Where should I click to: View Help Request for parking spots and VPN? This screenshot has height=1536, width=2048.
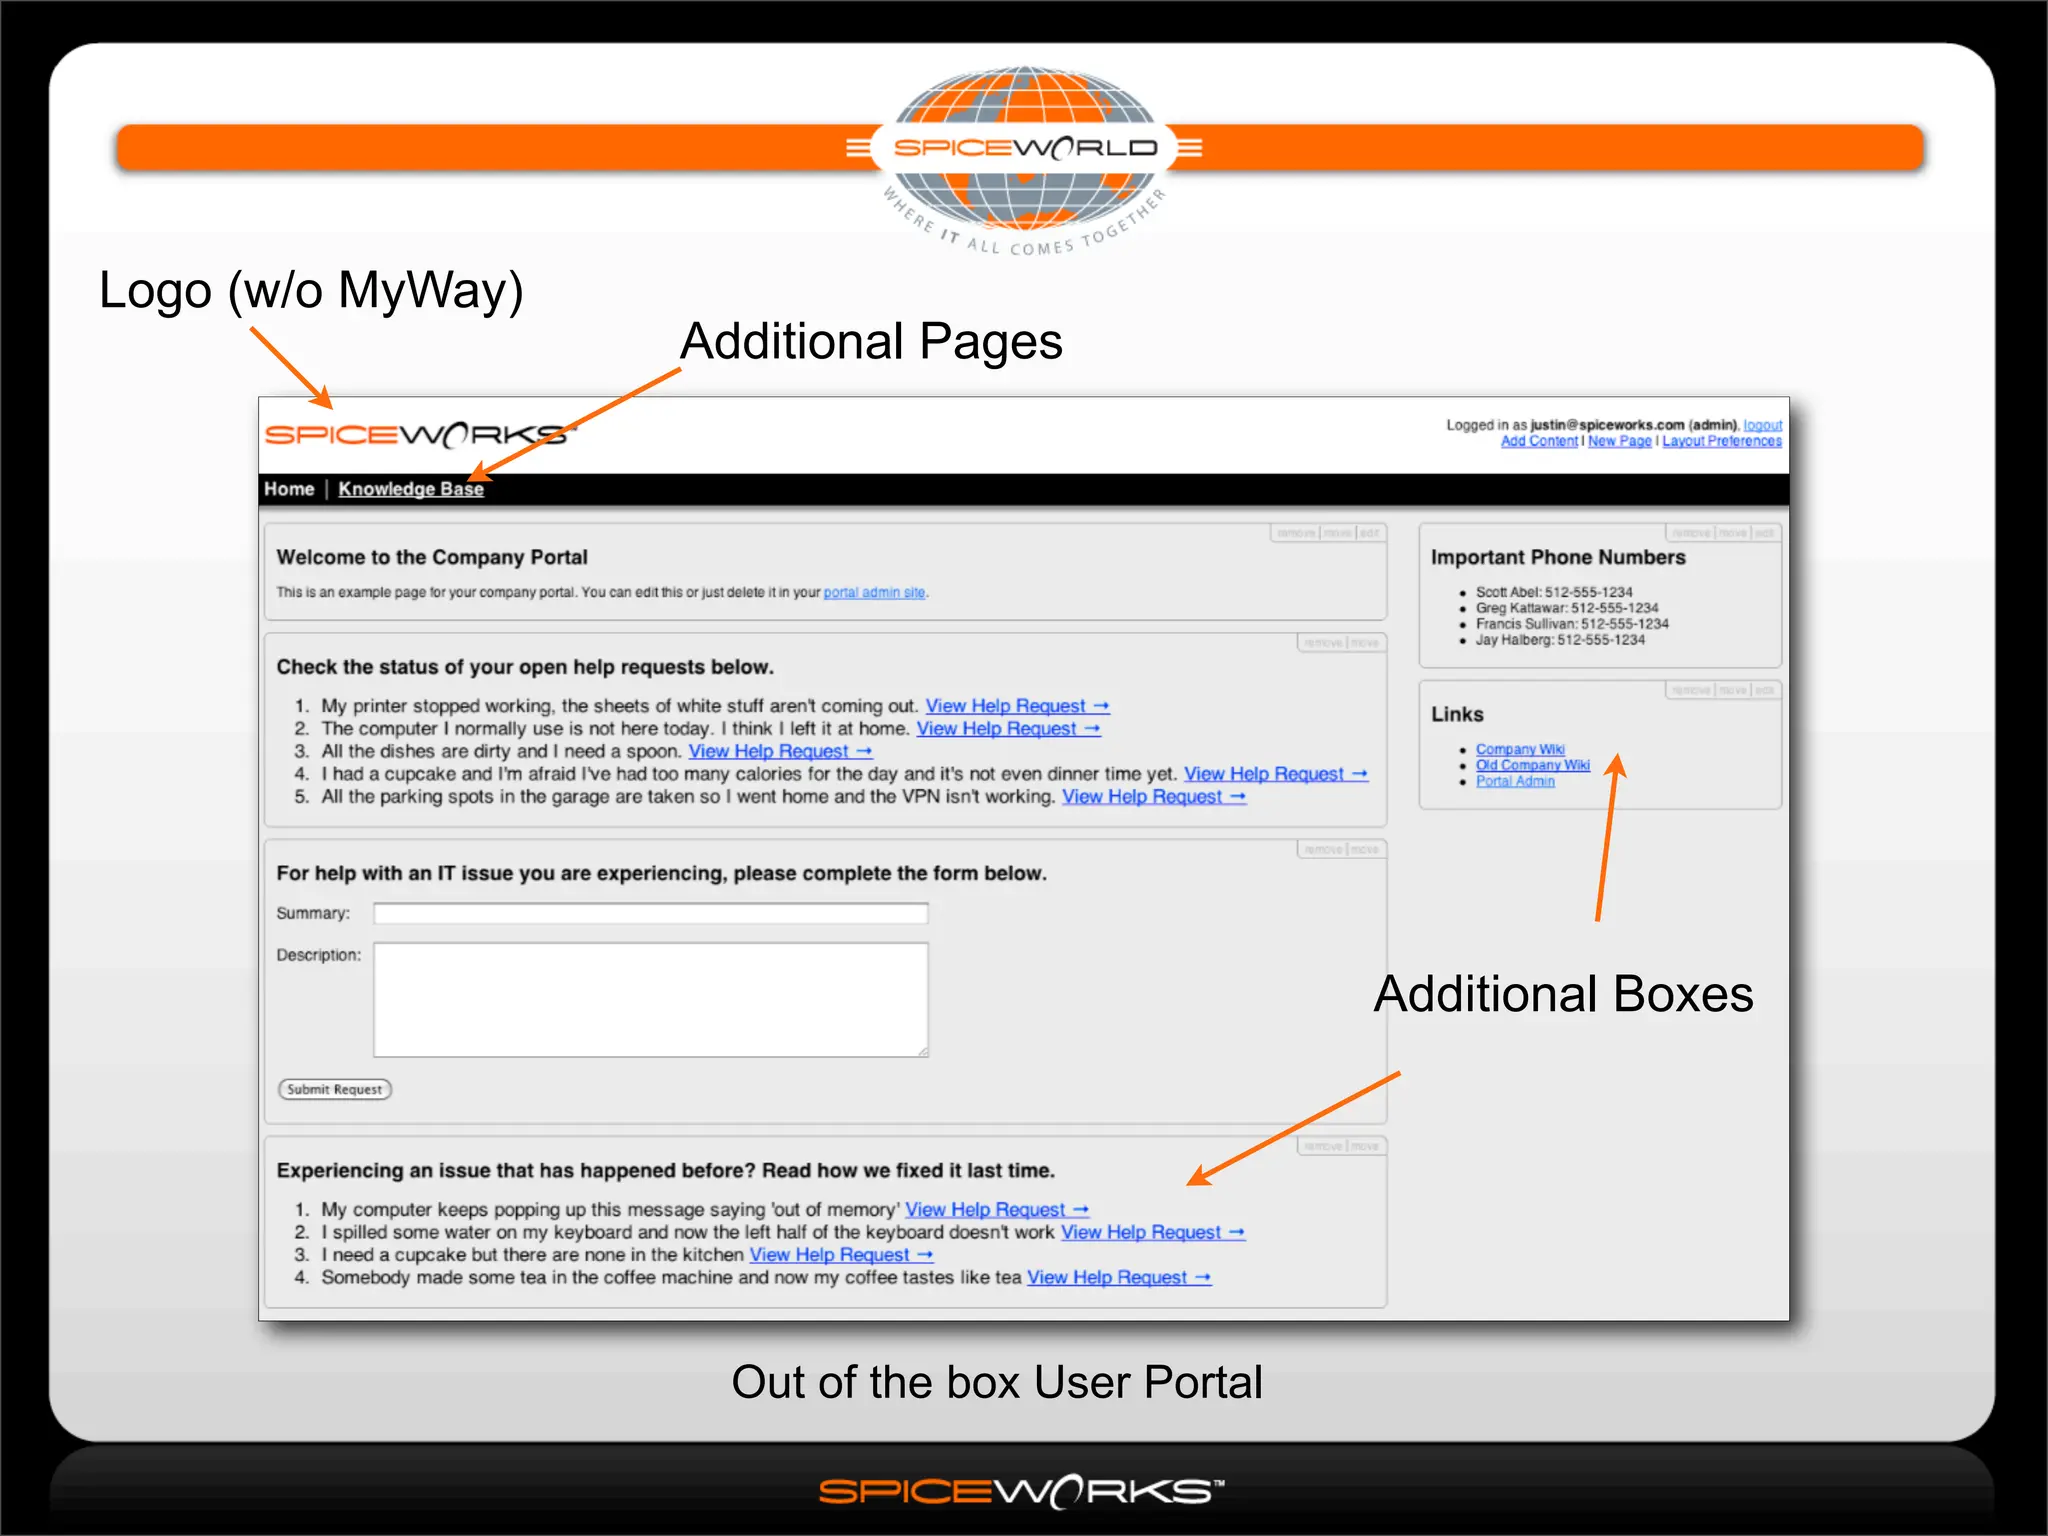click(1154, 797)
